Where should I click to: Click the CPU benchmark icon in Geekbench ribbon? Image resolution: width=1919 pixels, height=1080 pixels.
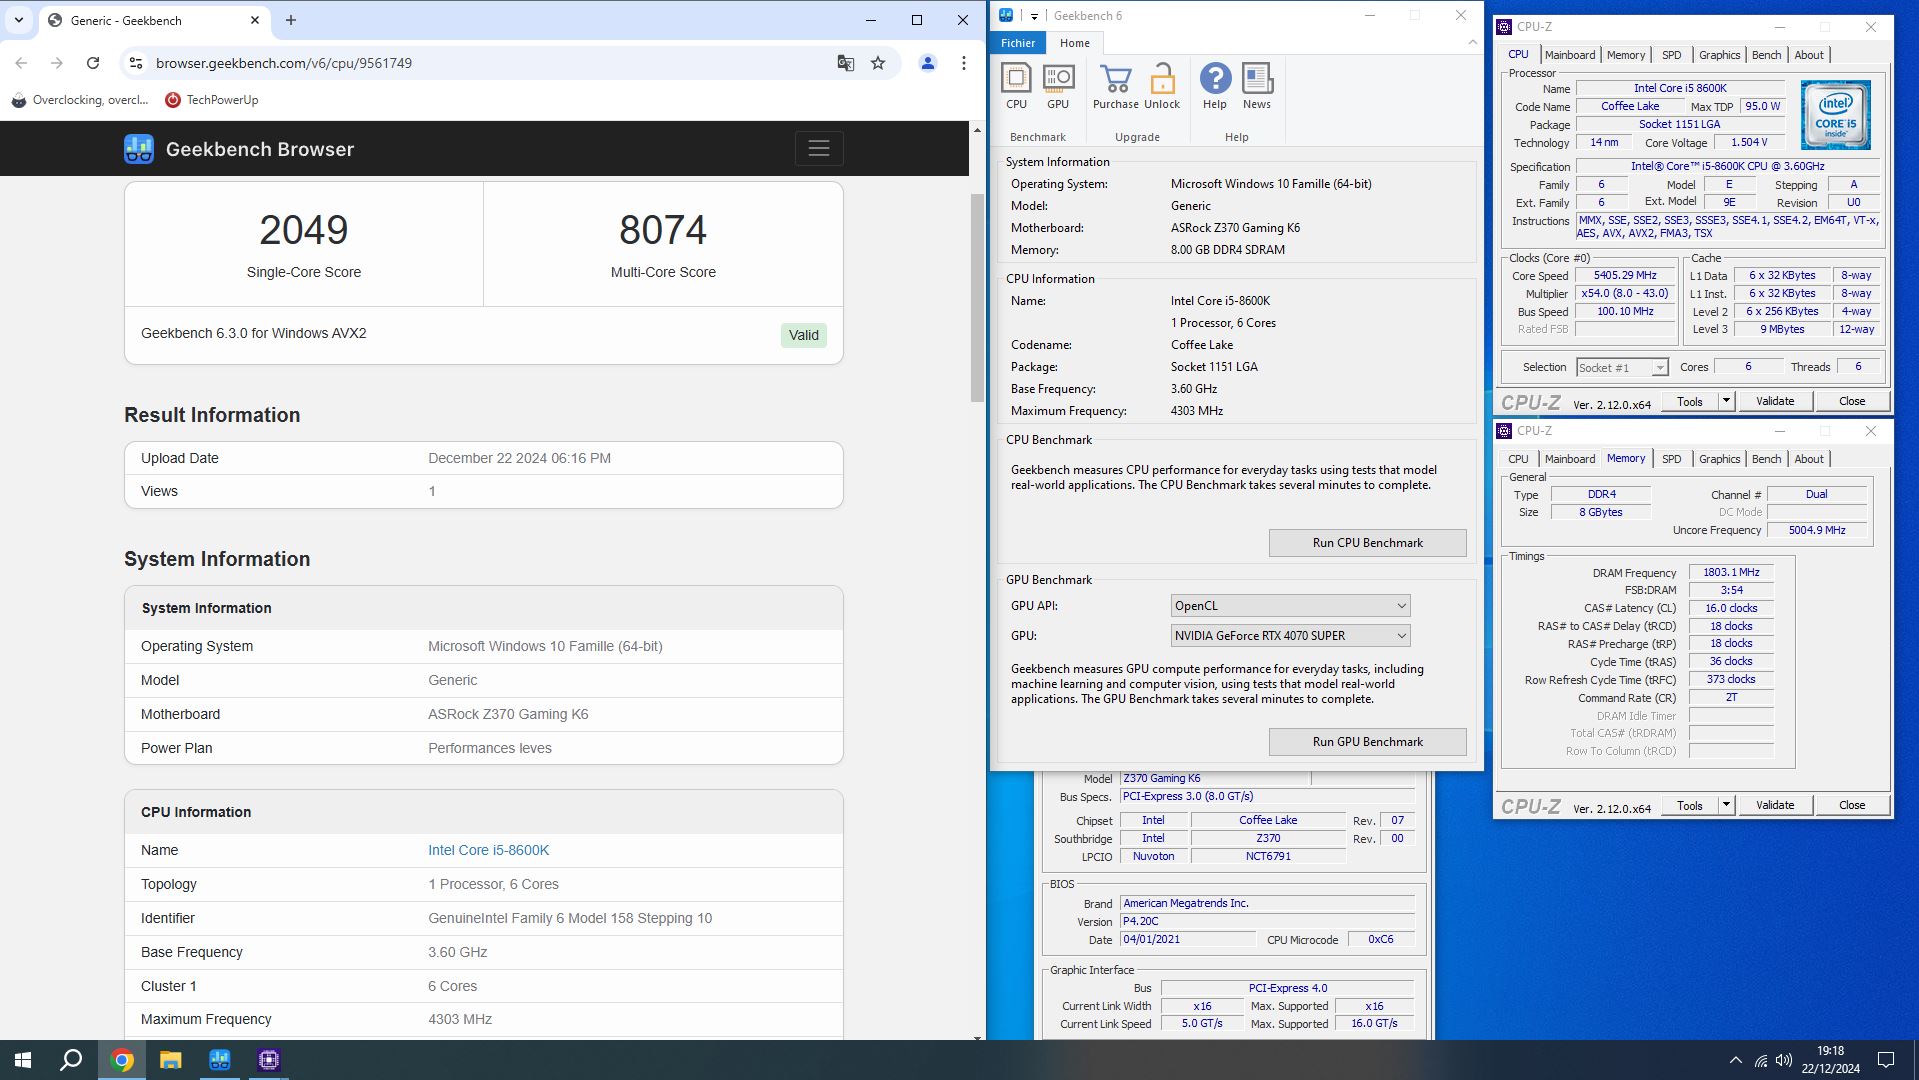coord(1016,86)
